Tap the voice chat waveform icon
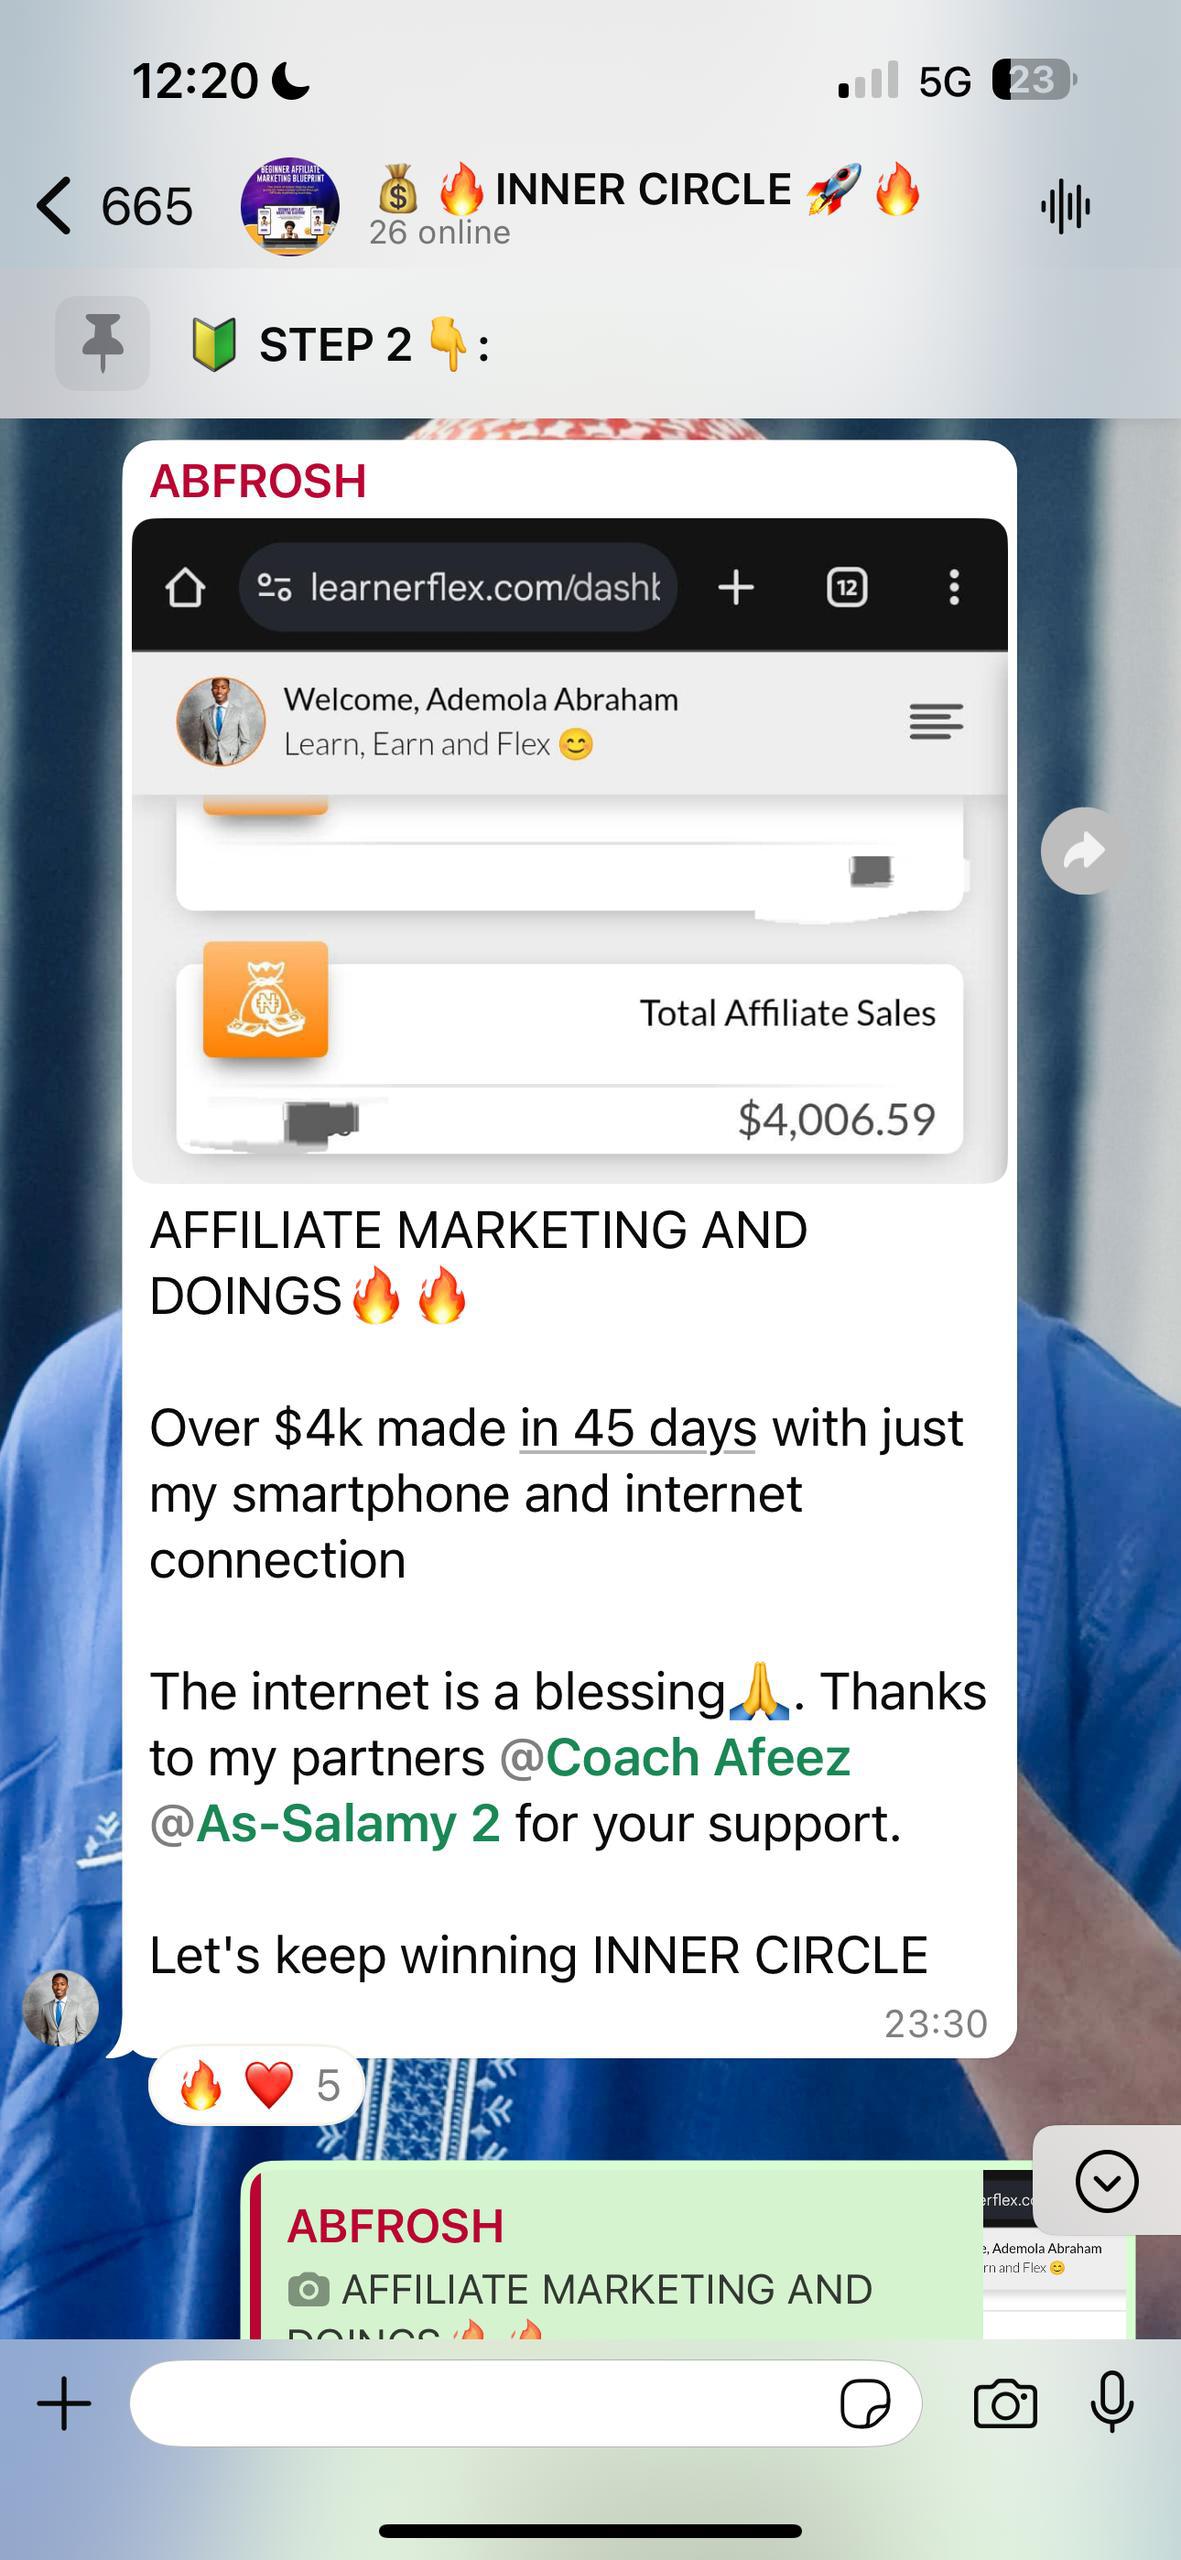Viewport: 1181px width, 2560px height. tap(1065, 207)
